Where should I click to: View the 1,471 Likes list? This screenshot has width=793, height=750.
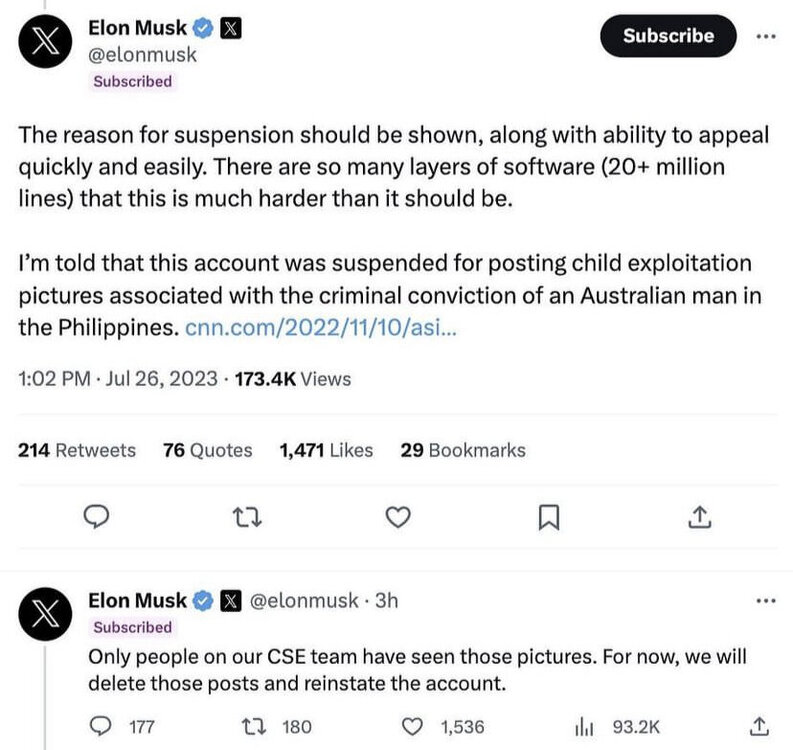[327, 450]
